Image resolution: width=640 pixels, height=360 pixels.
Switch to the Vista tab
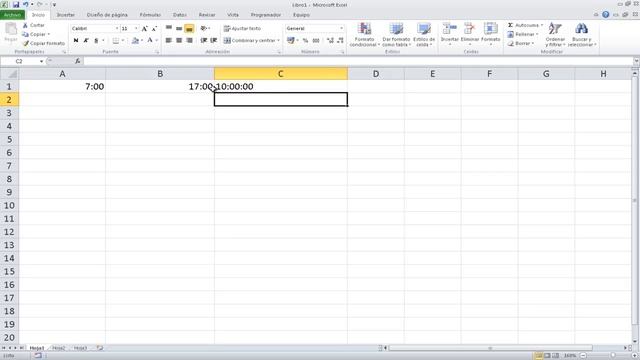tap(233, 15)
